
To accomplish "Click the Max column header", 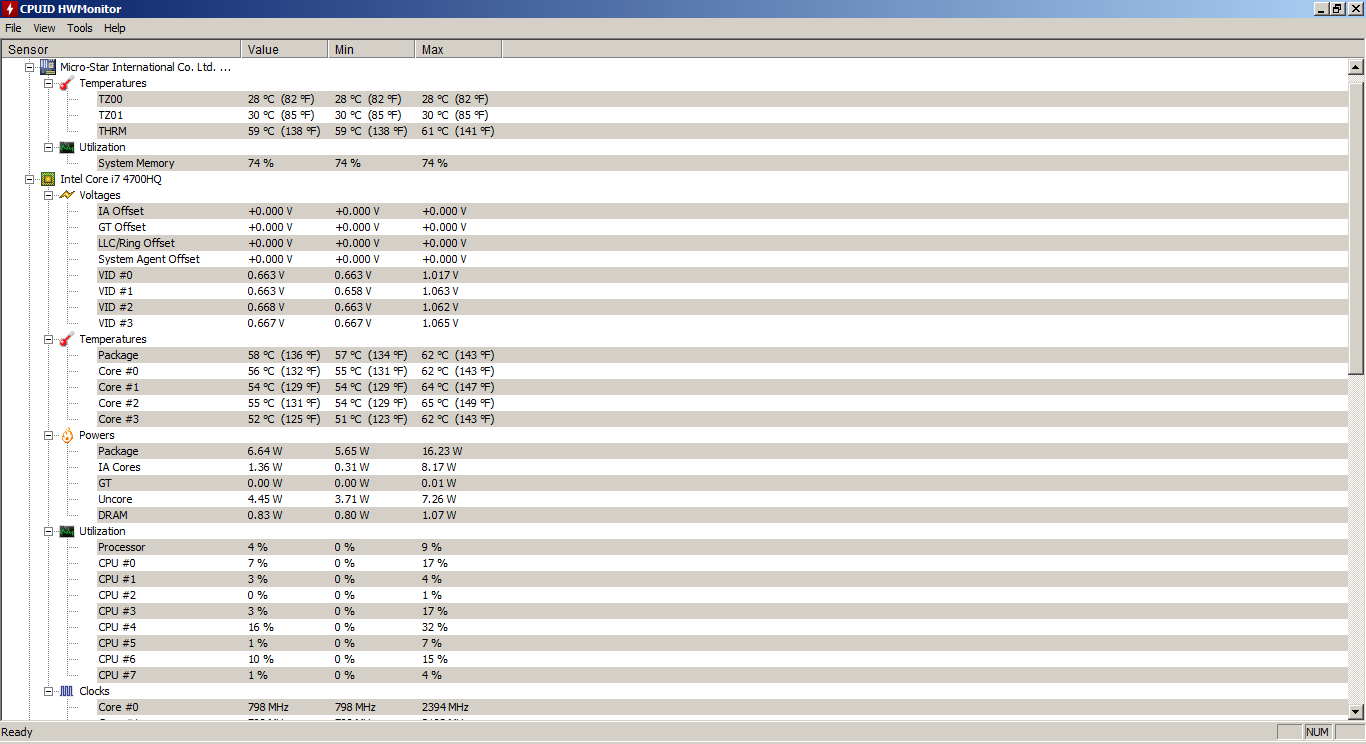I will point(458,49).
